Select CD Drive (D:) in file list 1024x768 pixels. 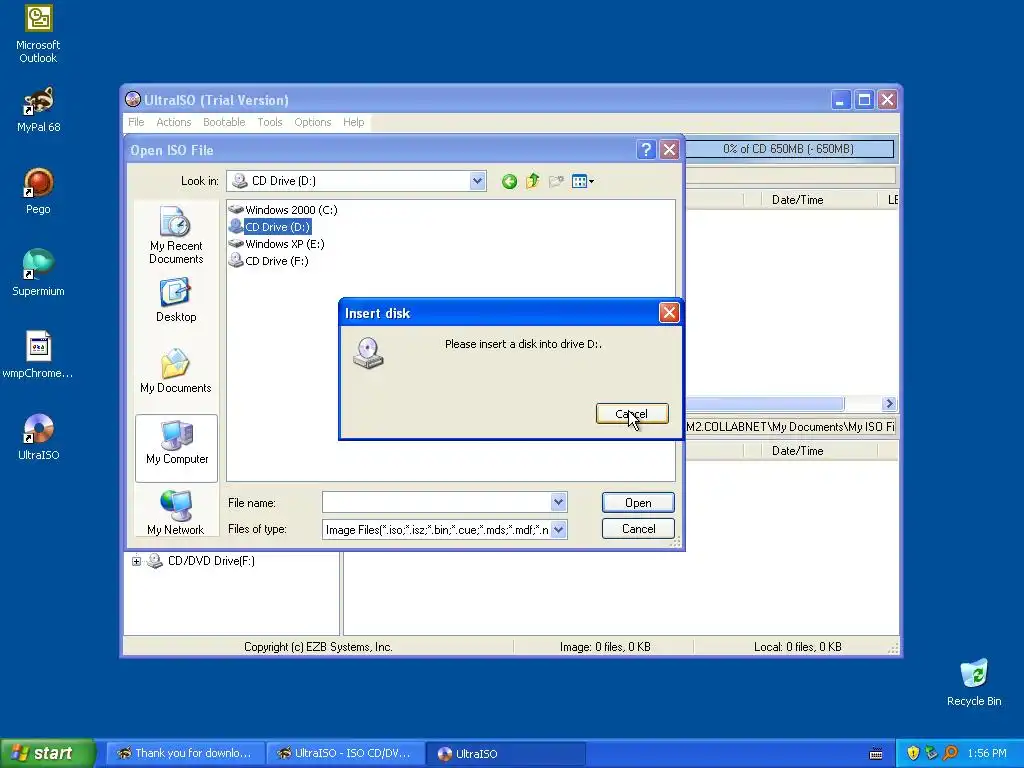[270, 227]
